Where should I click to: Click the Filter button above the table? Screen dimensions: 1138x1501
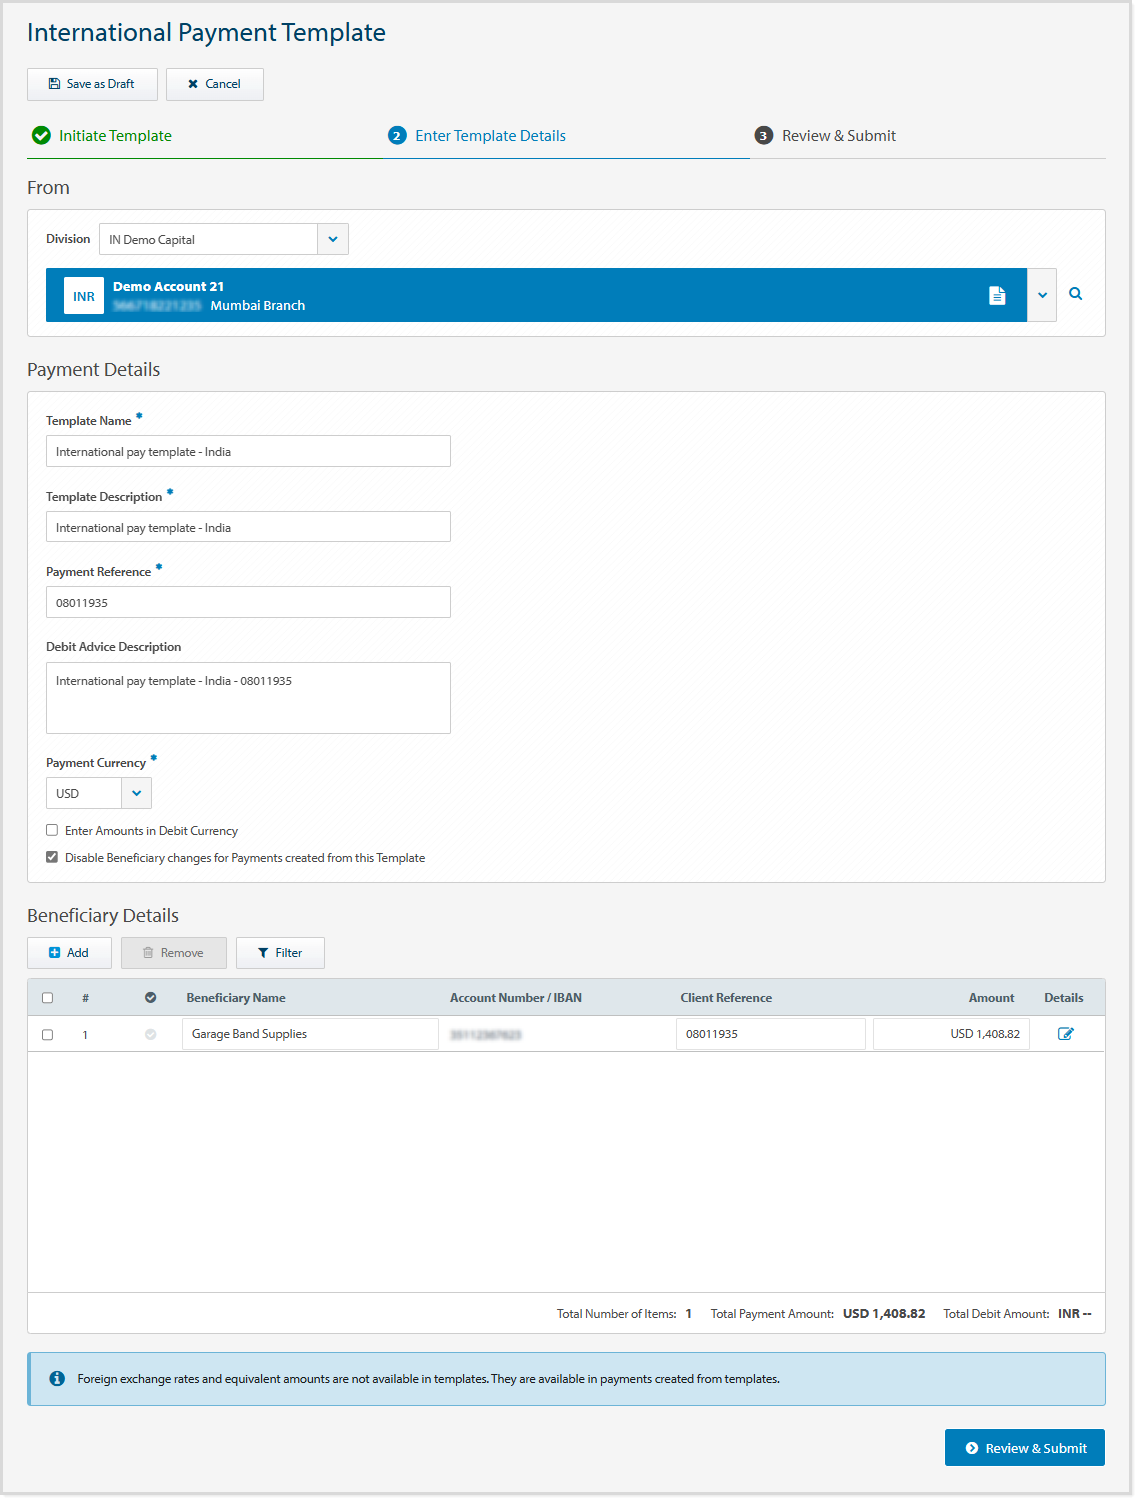click(x=280, y=953)
